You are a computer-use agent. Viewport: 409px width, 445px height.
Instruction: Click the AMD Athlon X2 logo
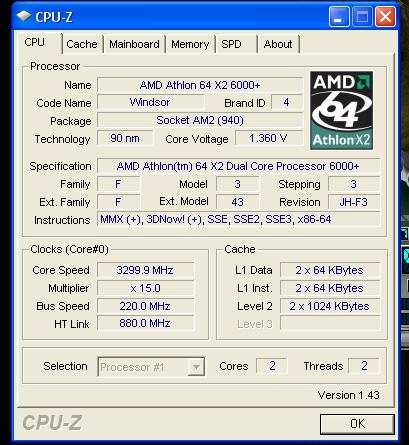coord(341,110)
